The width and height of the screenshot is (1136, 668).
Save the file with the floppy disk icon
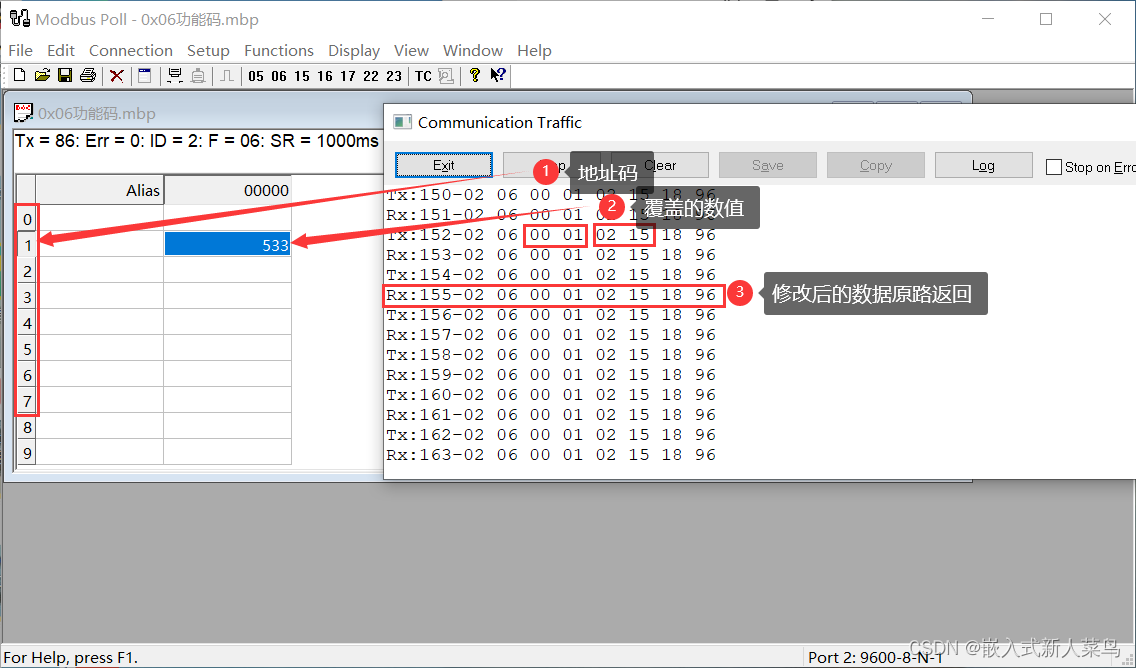click(65, 75)
